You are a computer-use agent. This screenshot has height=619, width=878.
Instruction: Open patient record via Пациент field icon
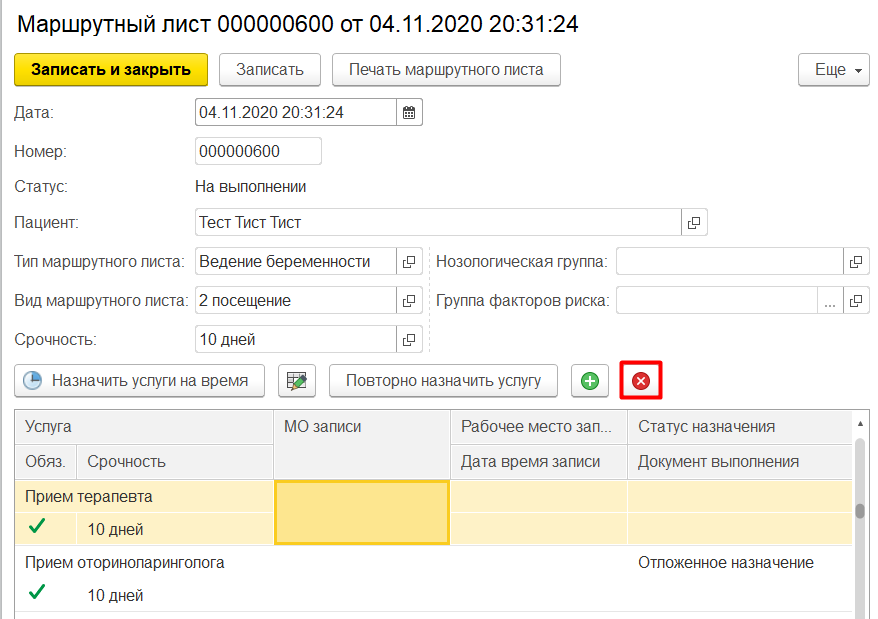coord(694,222)
